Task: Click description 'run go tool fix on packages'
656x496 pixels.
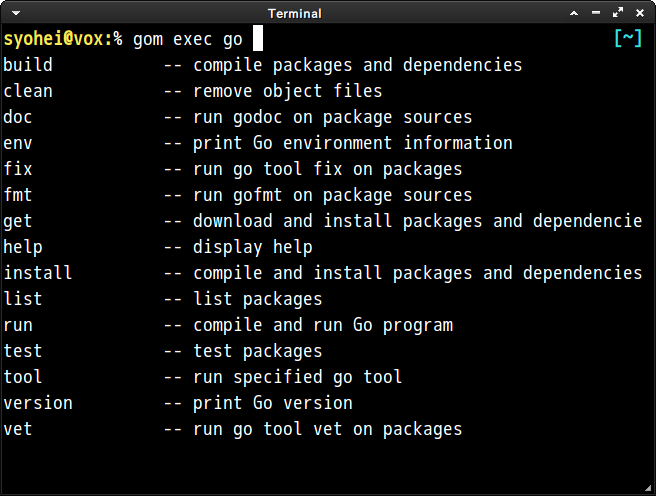Action: [x=328, y=169]
